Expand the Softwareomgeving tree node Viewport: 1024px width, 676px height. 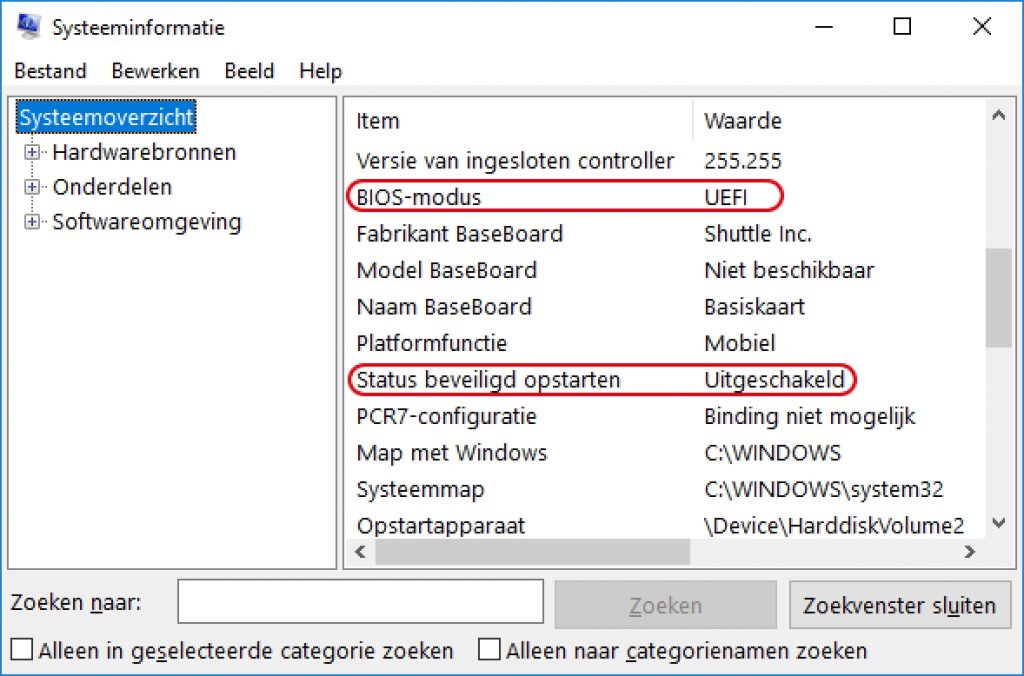pyautogui.click(x=32, y=222)
